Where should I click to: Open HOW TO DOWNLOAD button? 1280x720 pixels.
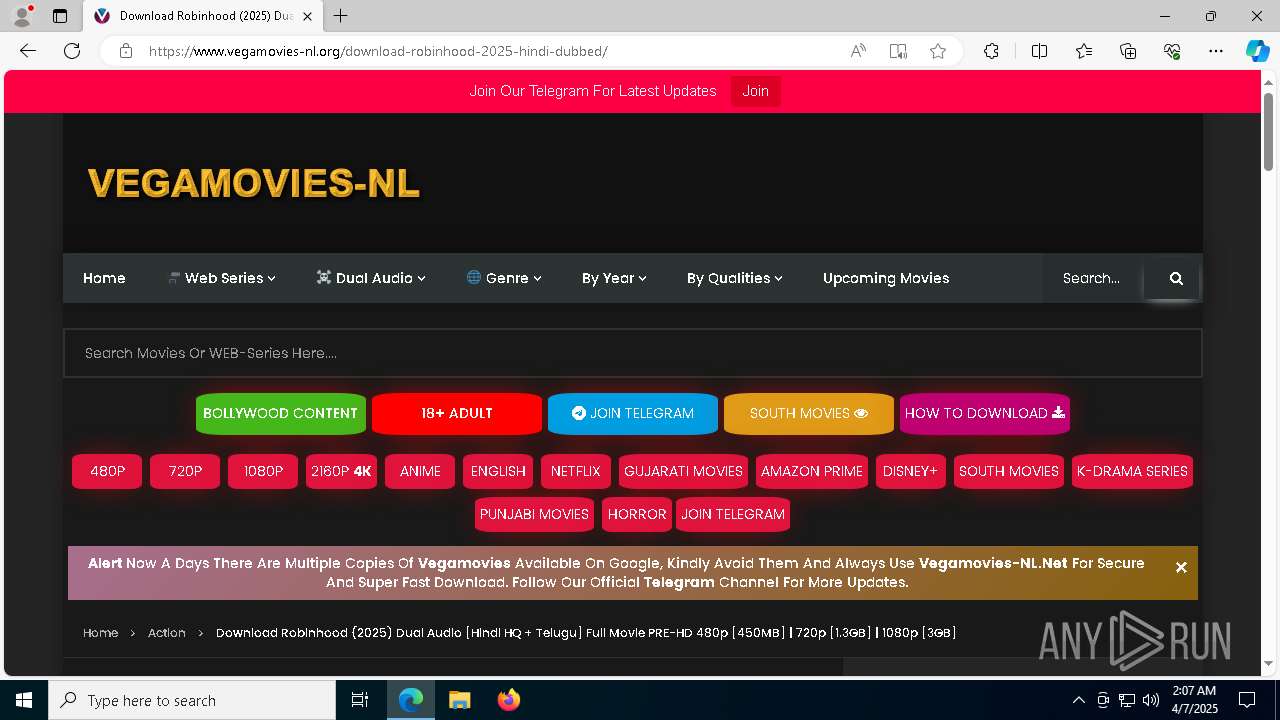984,413
